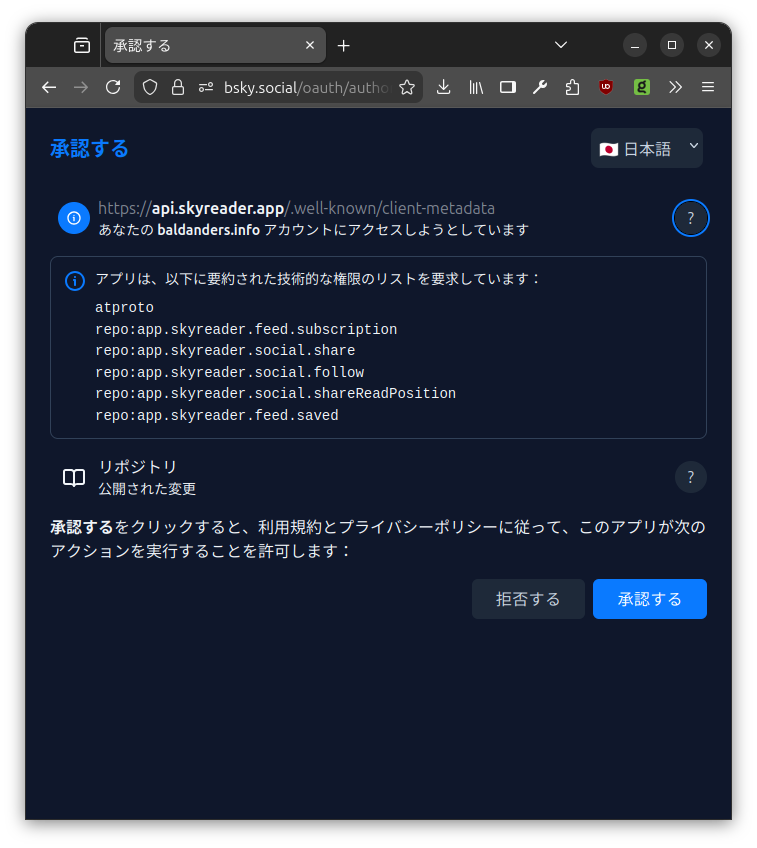Screen dimensions: 757x848
Task: Click the repository book icon
Action: tap(74, 478)
